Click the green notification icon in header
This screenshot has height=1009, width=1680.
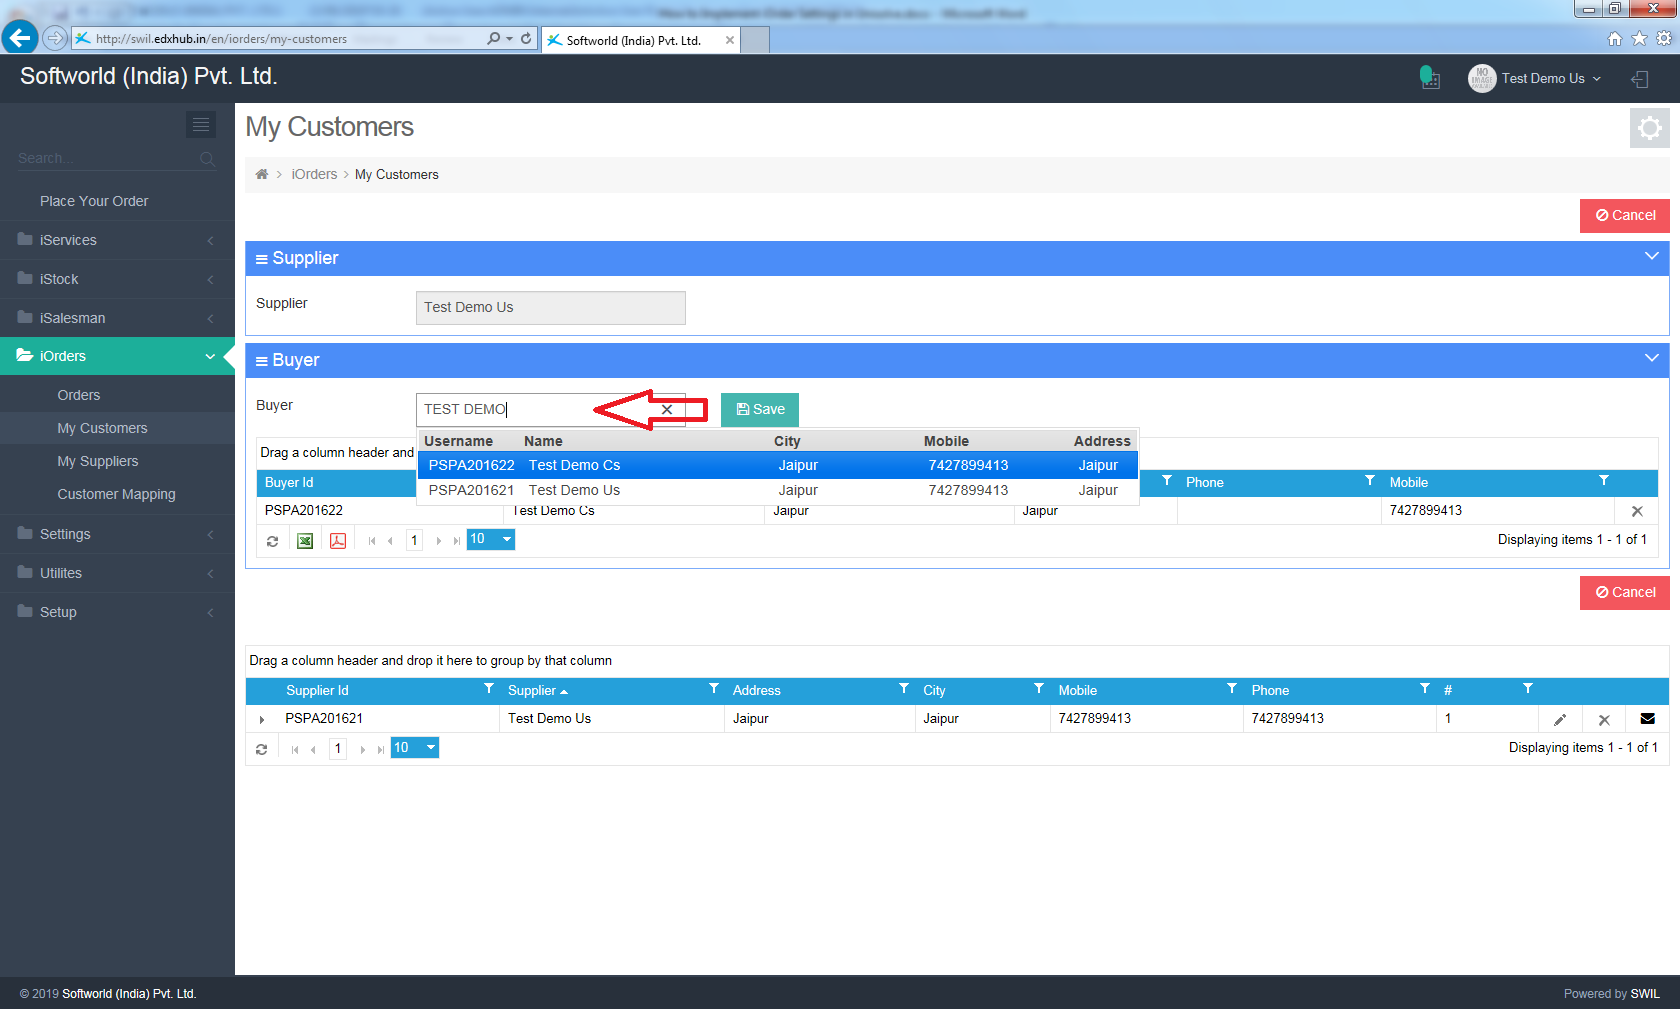tap(1430, 78)
